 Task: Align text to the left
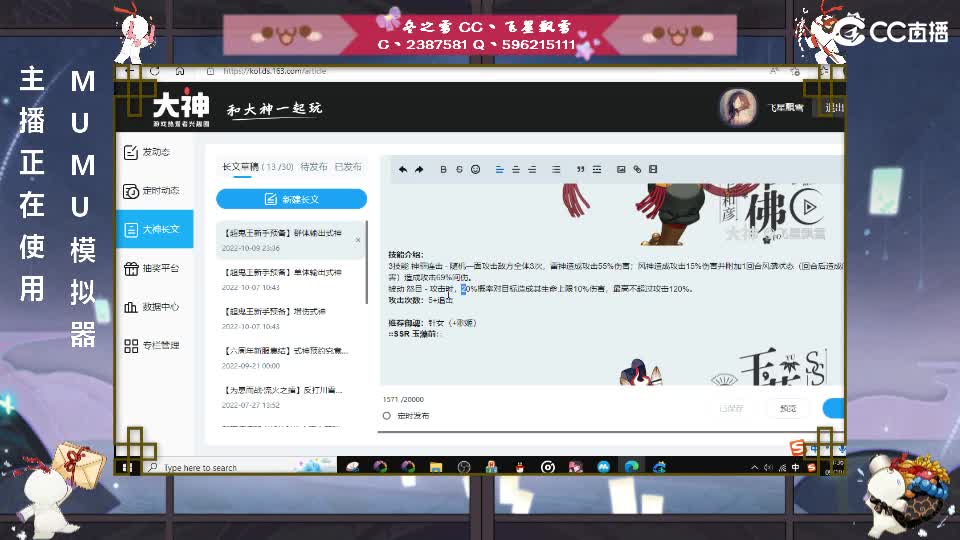pyautogui.click(x=500, y=170)
